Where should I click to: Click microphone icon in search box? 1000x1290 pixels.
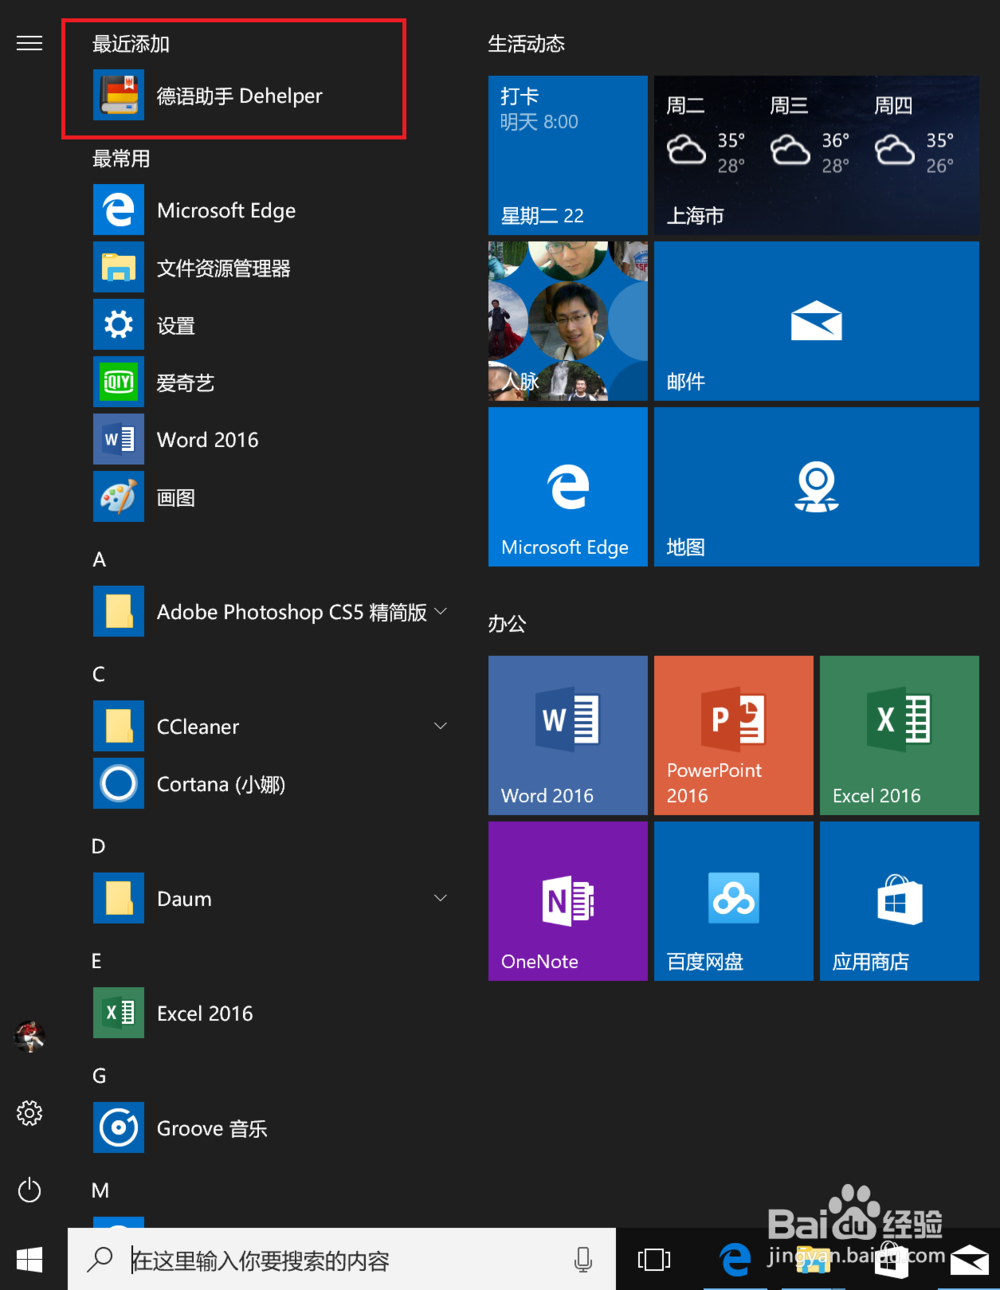point(583,1260)
